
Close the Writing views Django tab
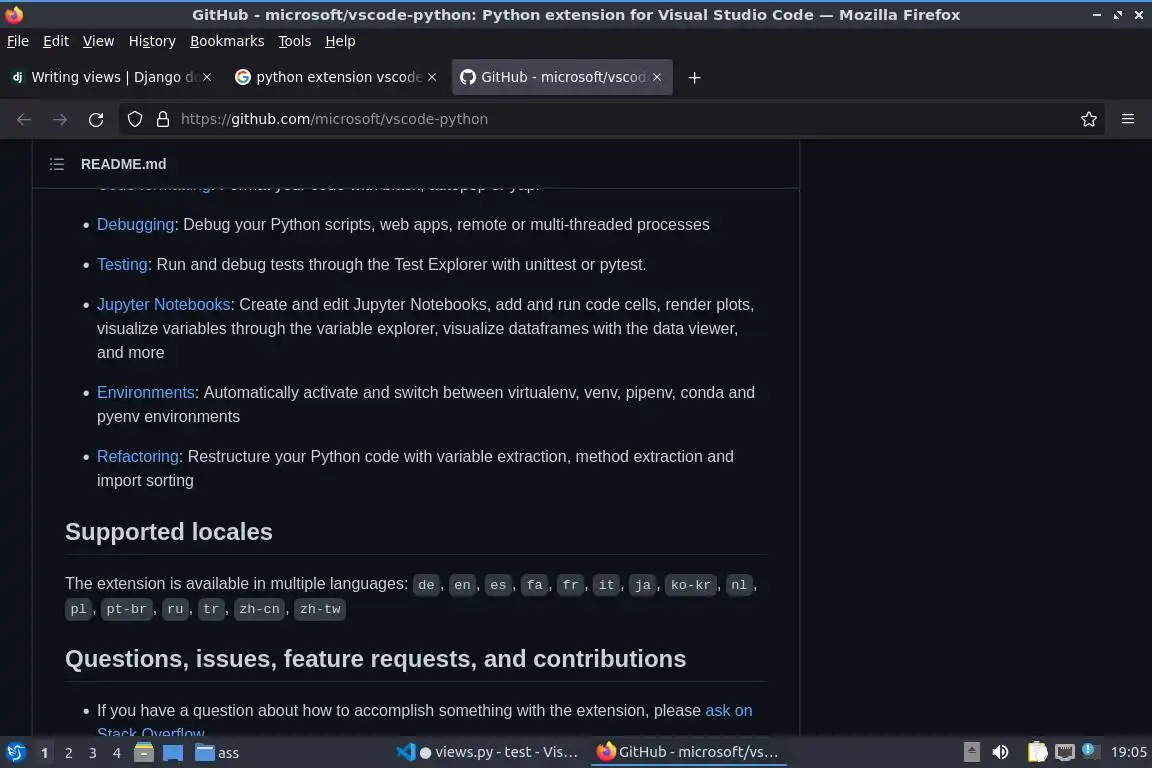pos(207,77)
